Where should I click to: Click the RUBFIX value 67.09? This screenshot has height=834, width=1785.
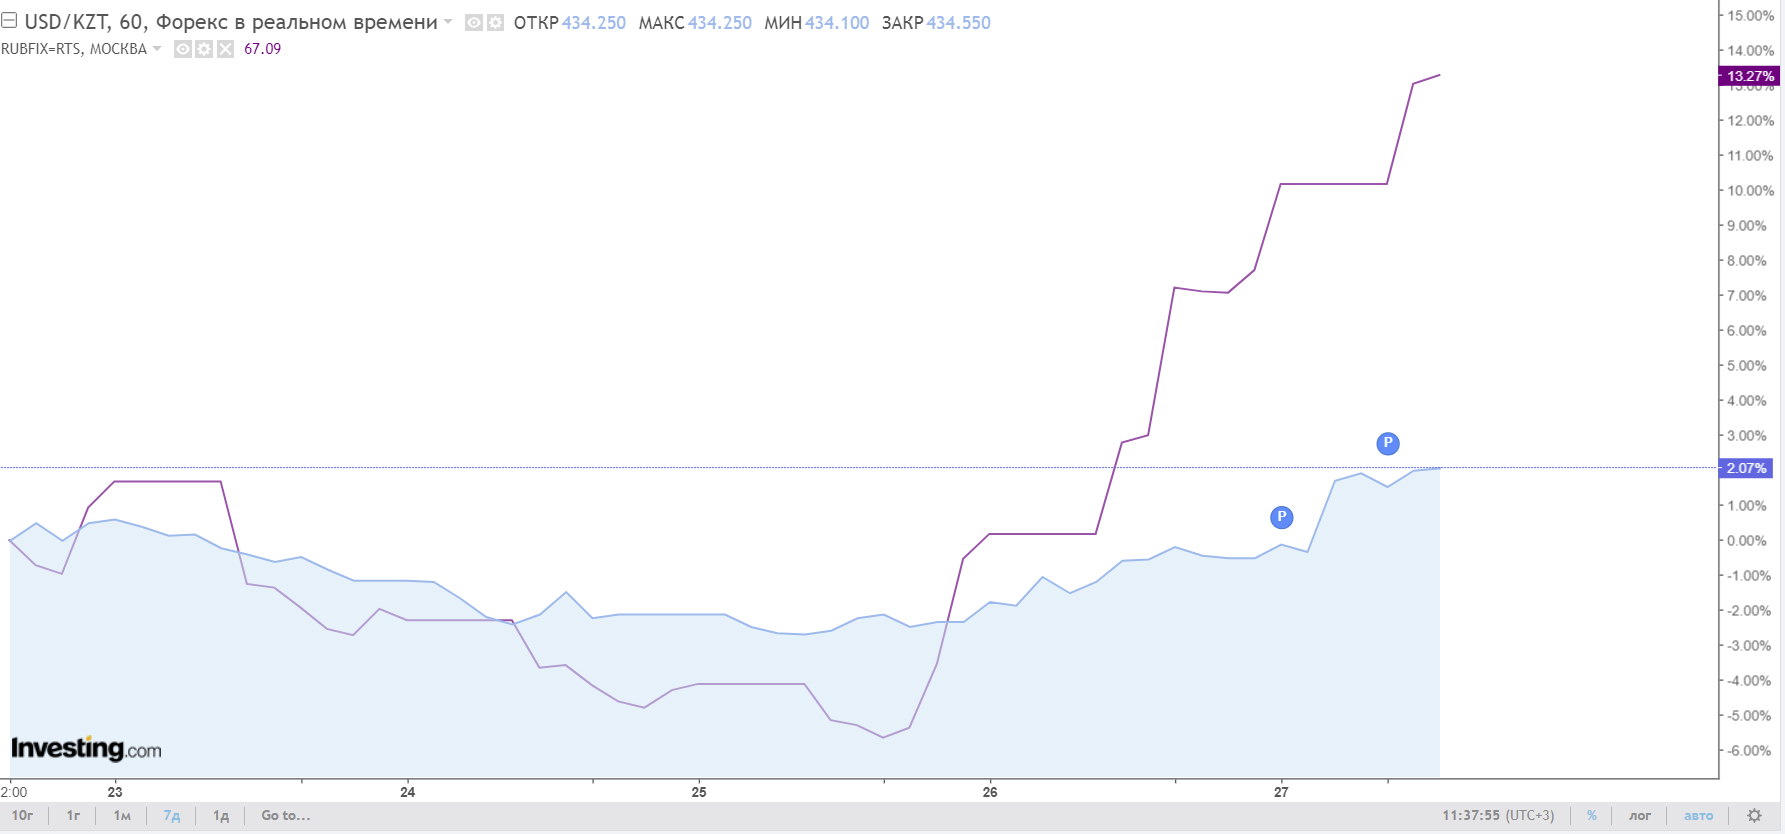click(x=262, y=49)
